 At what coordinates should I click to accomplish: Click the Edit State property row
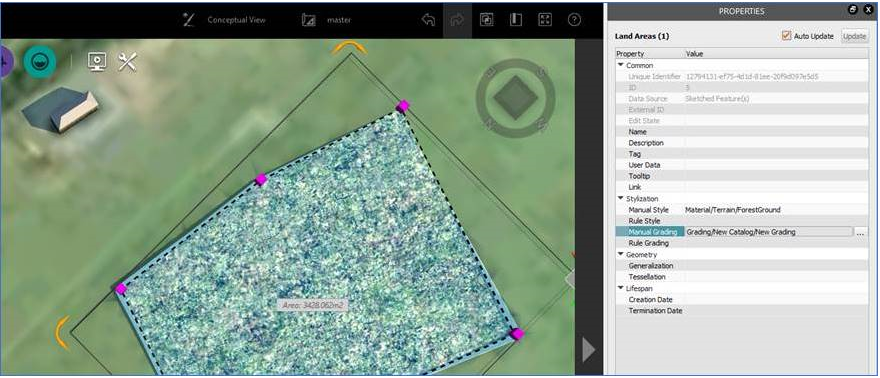coord(742,121)
